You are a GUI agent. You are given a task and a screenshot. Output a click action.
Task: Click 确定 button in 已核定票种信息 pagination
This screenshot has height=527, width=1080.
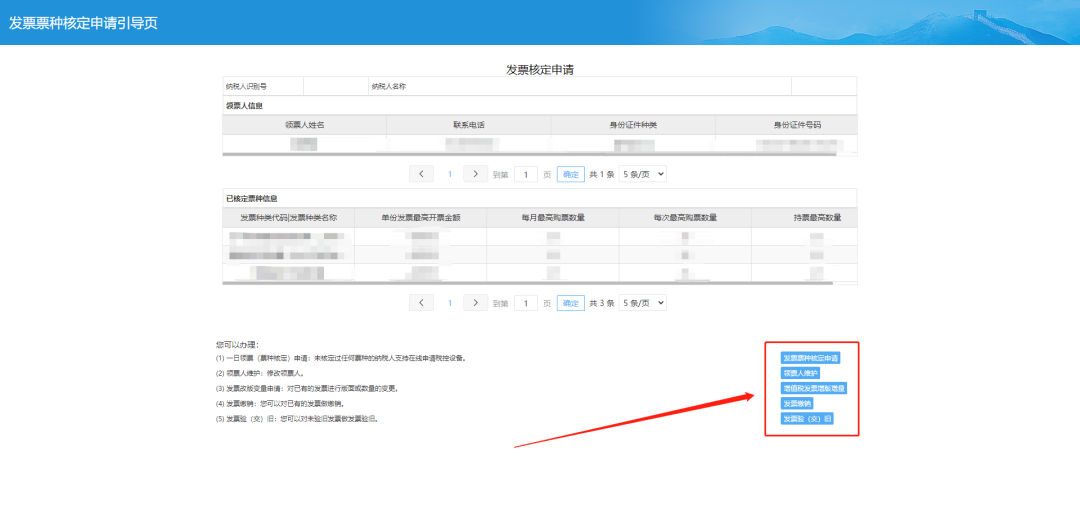pyautogui.click(x=570, y=303)
